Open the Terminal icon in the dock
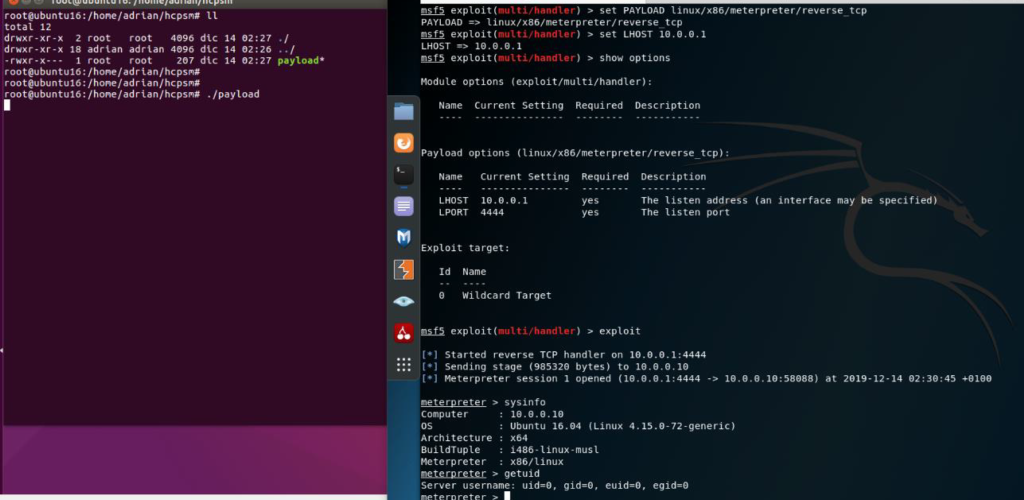This screenshot has height=500, width=1024. tap(404, 175)
